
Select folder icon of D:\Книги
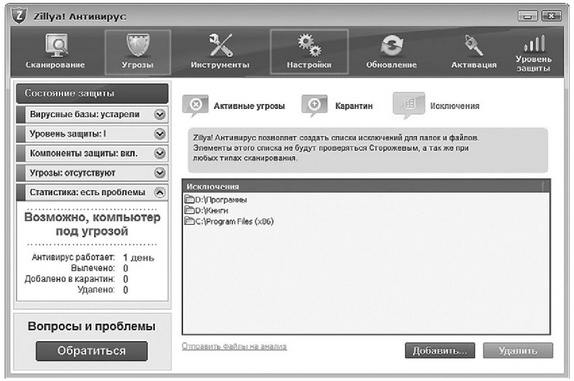pos(190,210)
